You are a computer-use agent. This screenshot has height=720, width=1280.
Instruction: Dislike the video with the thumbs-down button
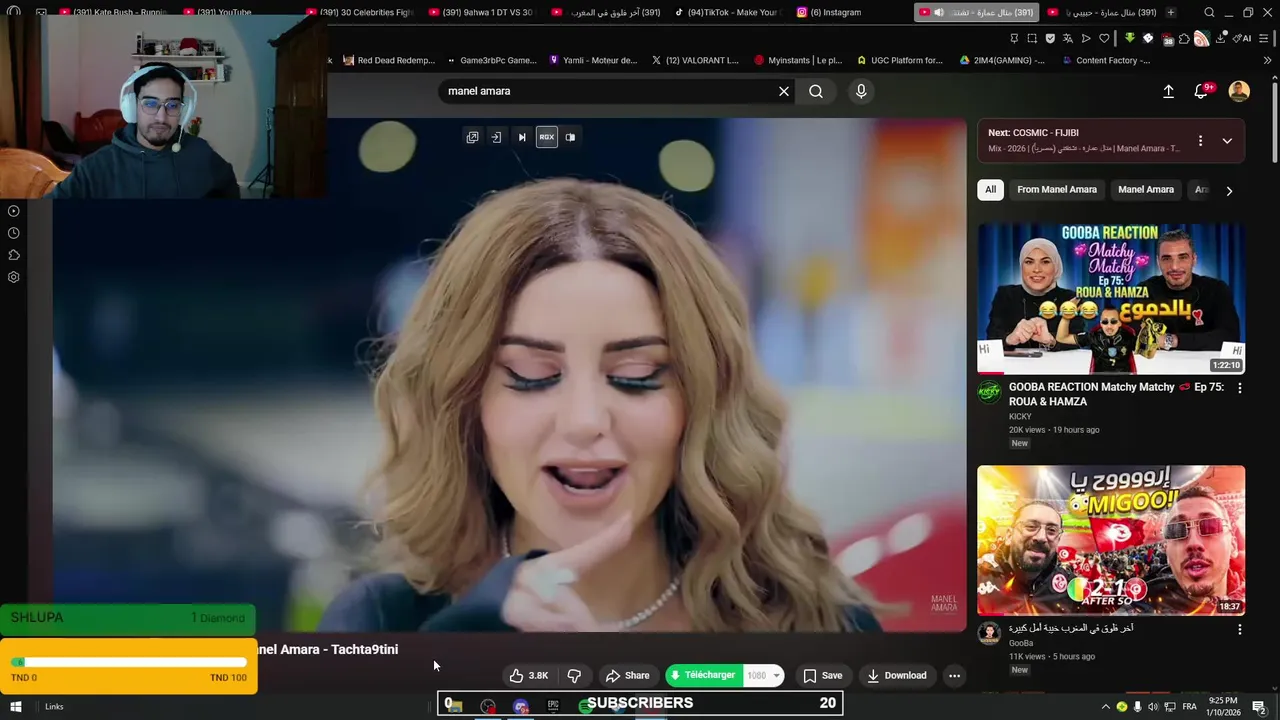pyautogui.click(x=574, y=675)
